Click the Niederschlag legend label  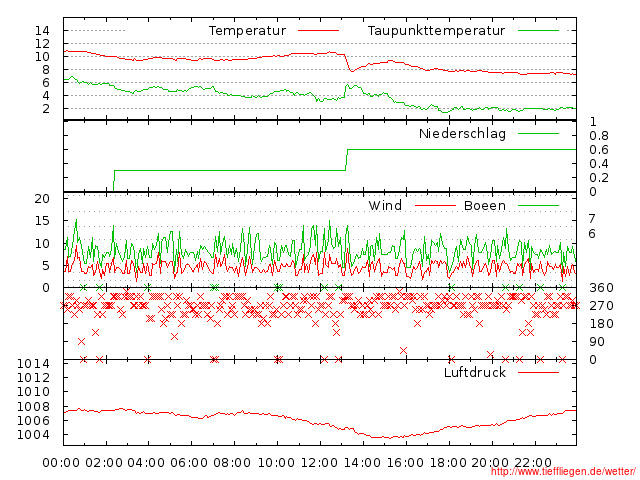(x=462, y=133)
